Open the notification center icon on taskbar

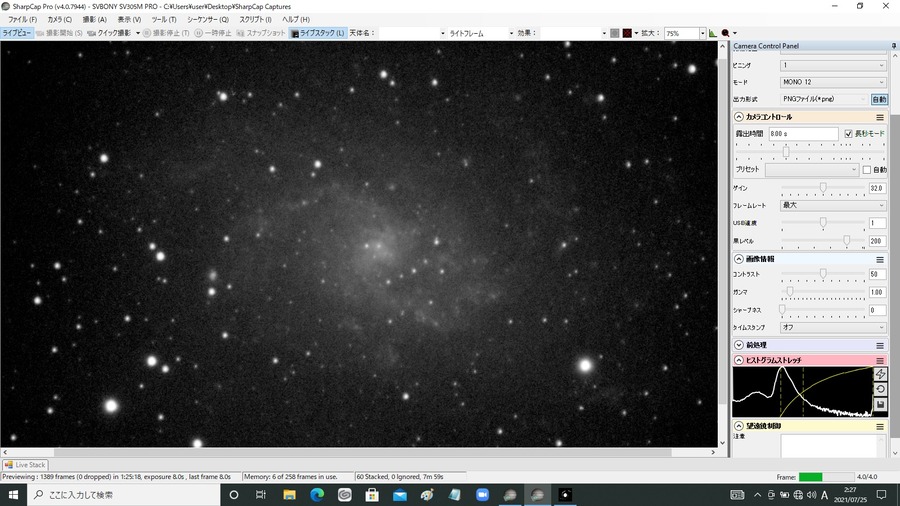(x=882, y=495)
